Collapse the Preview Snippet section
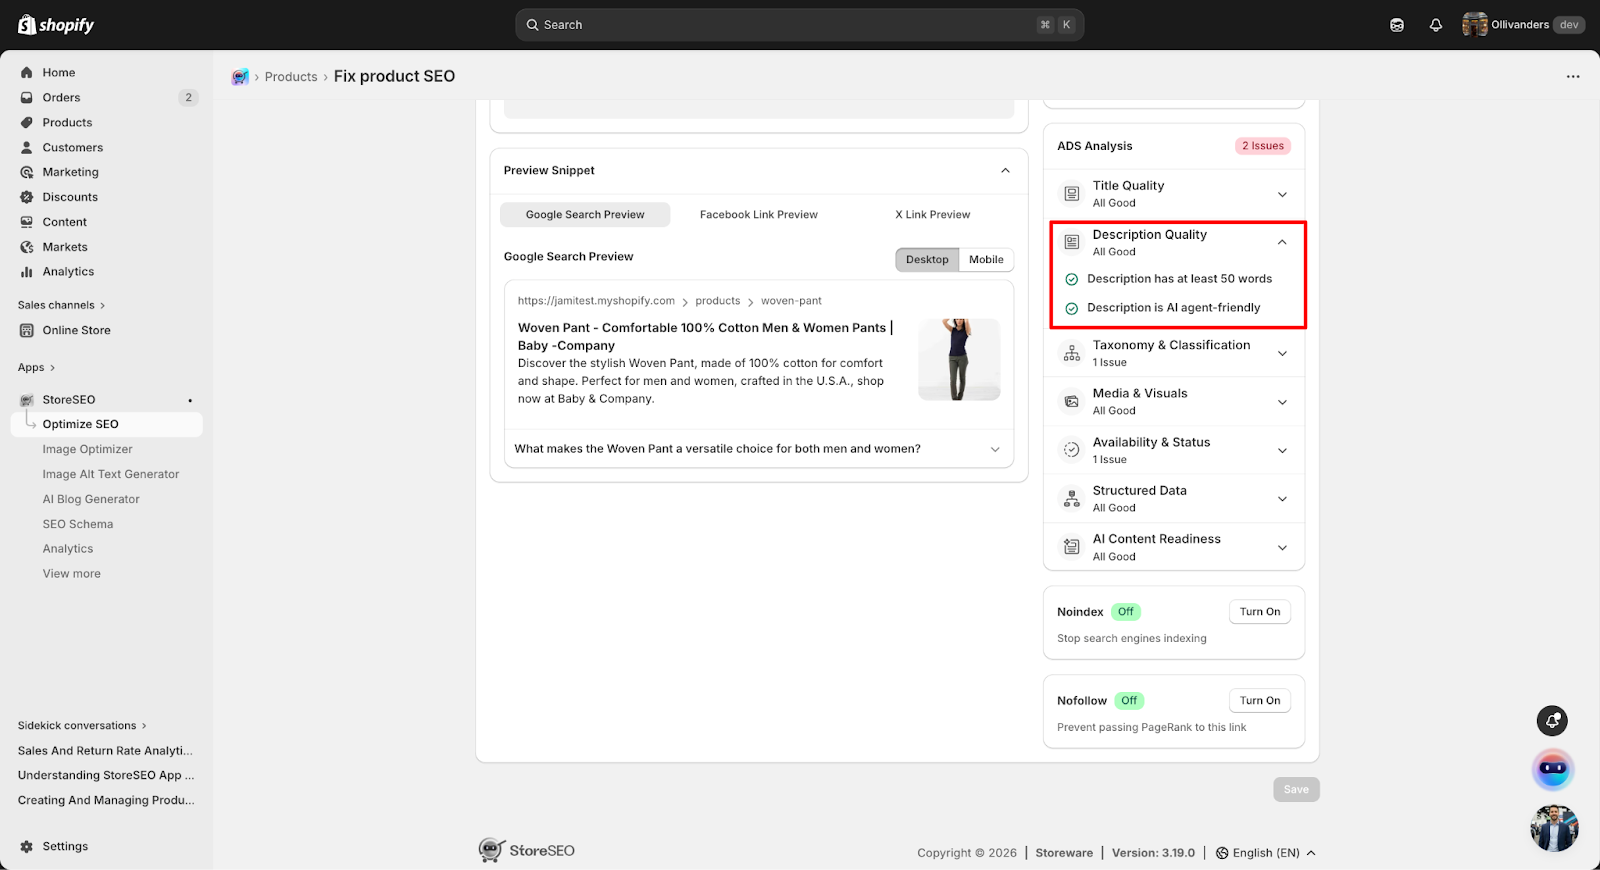This screenshot has height=870, width=1600. 1006,171
